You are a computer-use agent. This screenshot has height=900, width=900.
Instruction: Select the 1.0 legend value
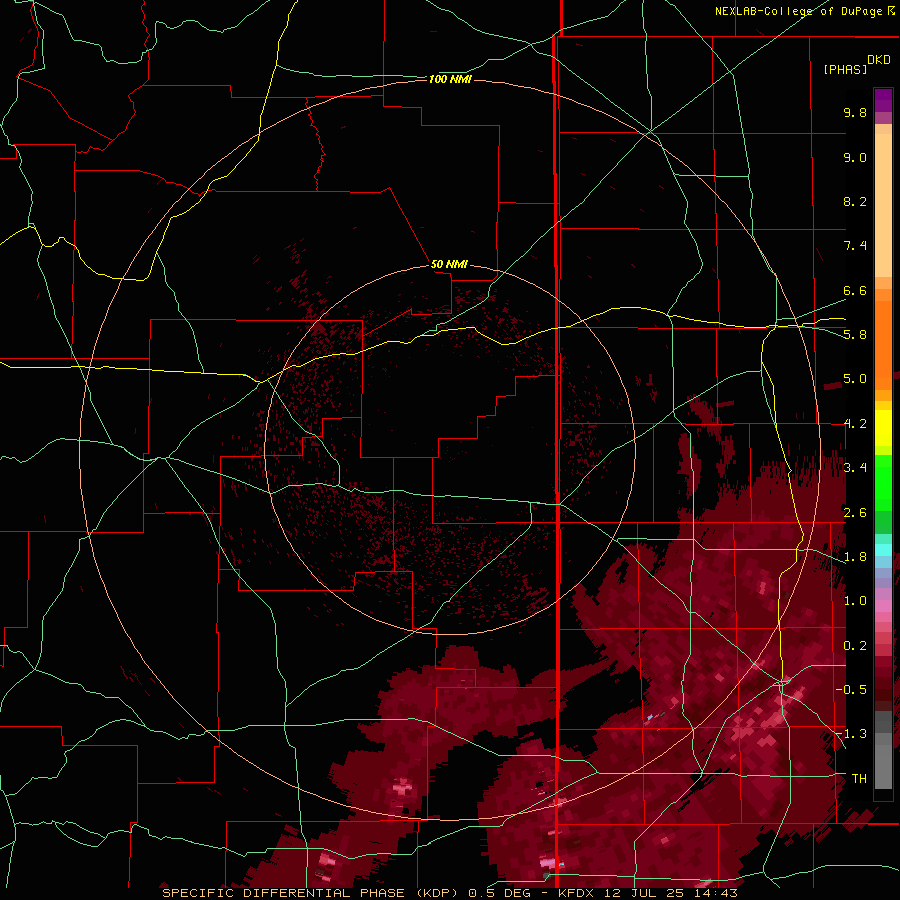(x=855, y=601)
